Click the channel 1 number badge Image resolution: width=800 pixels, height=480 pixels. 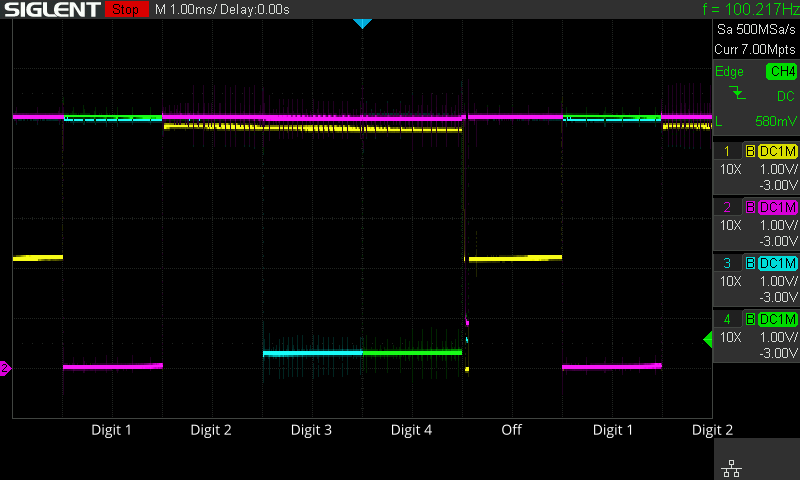(x=727, y=151)
